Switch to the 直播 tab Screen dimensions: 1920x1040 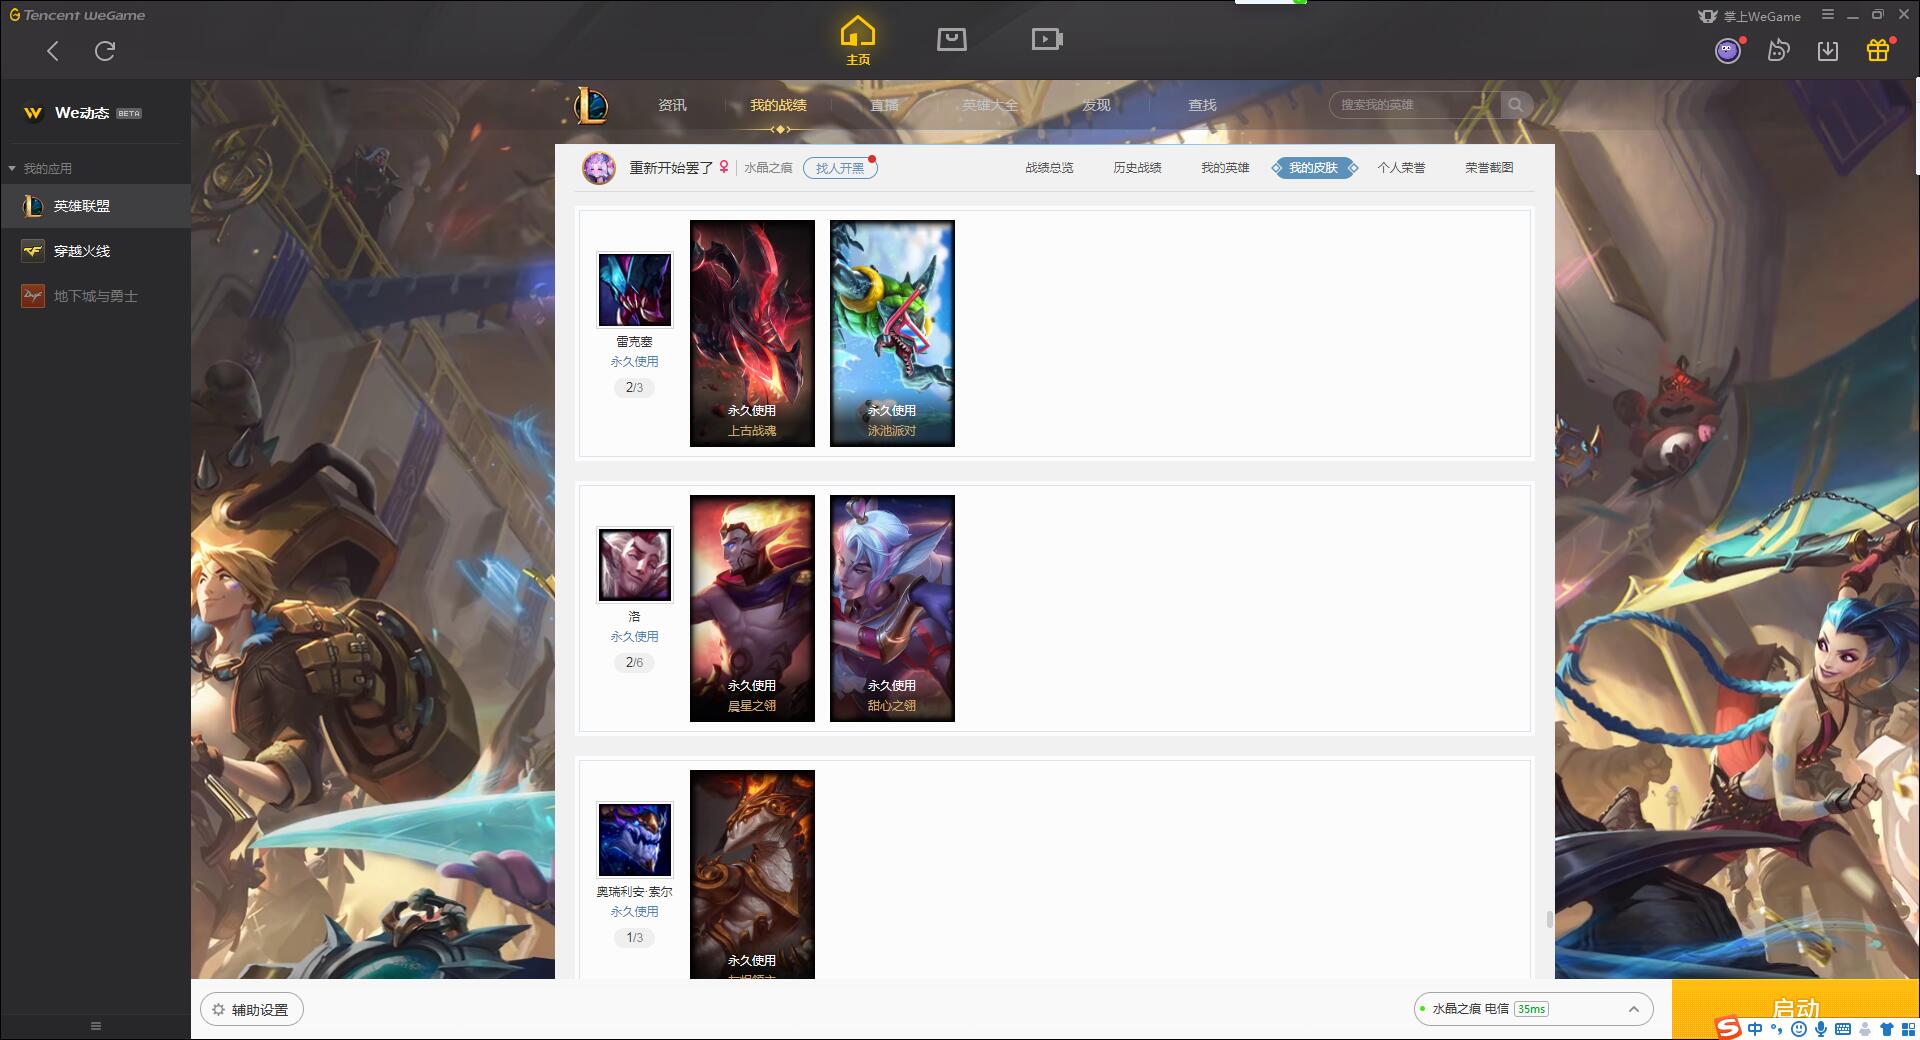(x=884, y=105)
